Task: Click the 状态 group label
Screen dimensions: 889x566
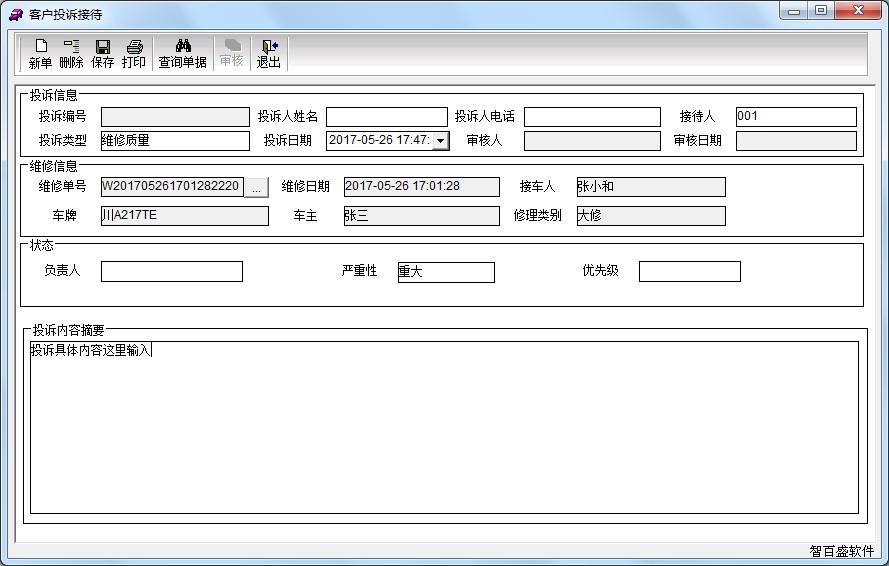Action: (41, 245)
